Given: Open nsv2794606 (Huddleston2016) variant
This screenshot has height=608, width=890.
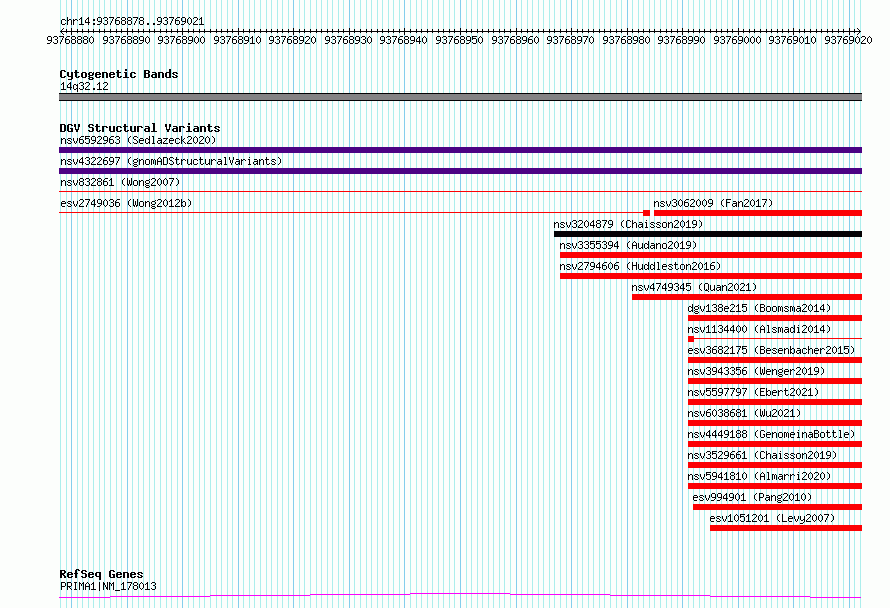Looking at the screenshot, I should click(640, 266).
